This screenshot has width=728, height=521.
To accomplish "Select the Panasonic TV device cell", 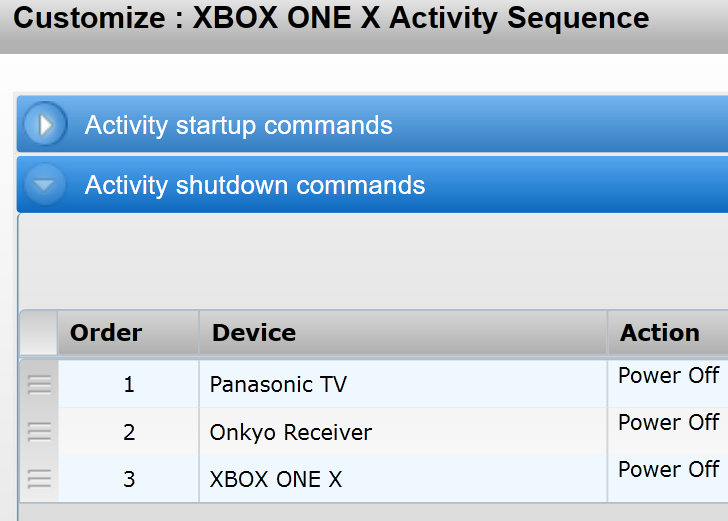I will tap(403, 384).
